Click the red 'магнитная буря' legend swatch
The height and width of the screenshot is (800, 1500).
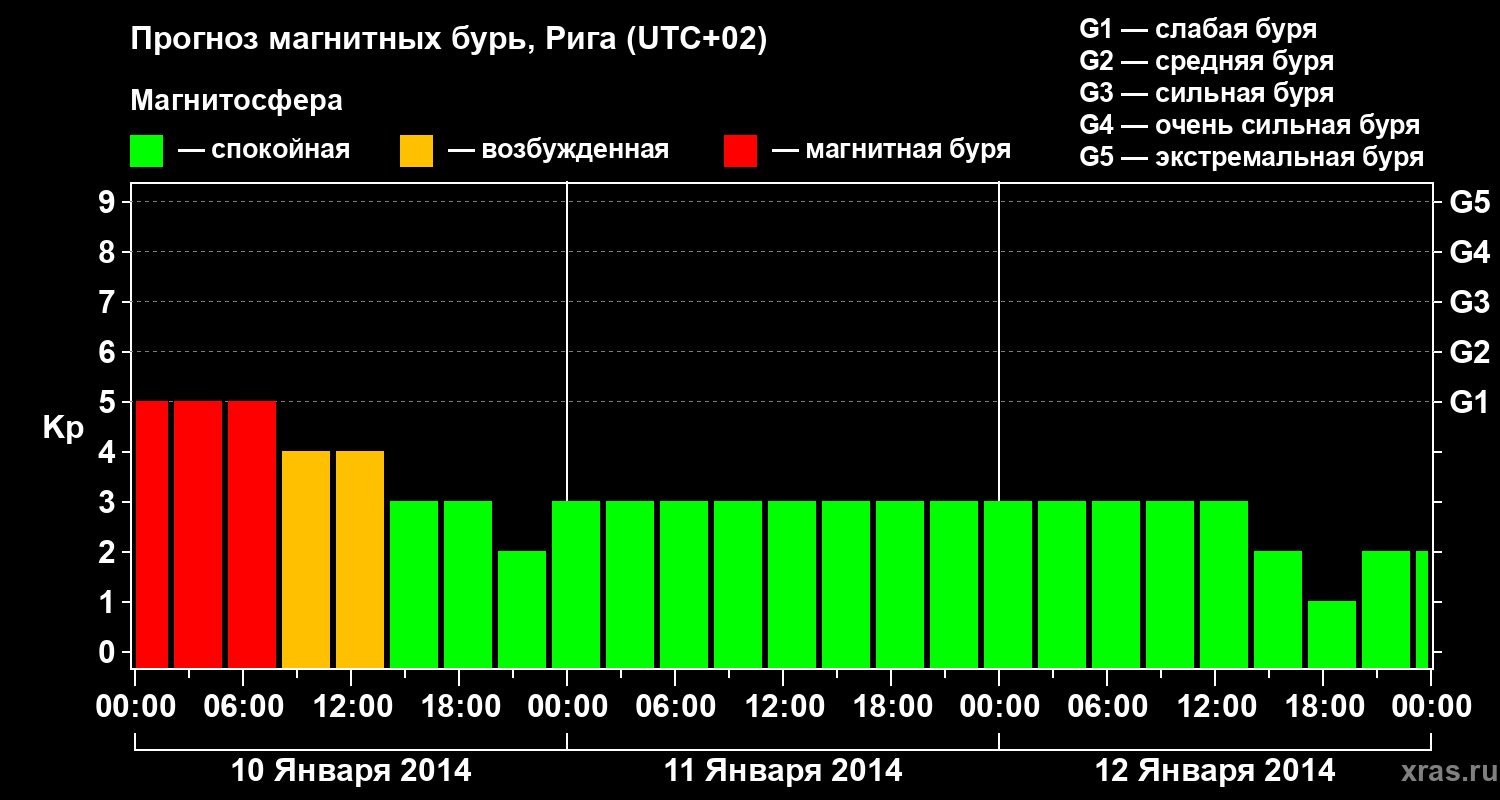(740, 151)
